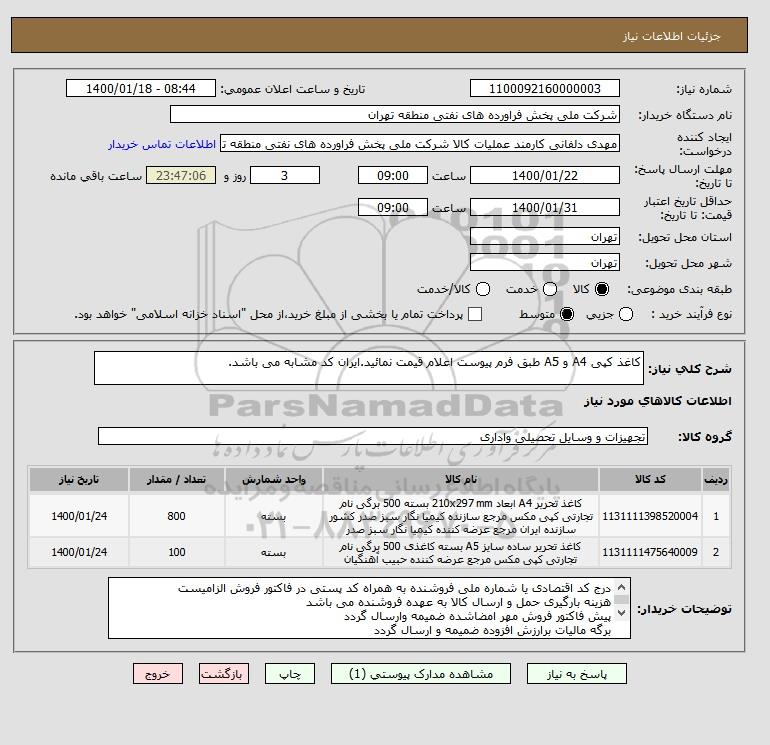Click the واحد شمارش column header
The width and height of the screenshot is (770, 745).
pos(274,479)
